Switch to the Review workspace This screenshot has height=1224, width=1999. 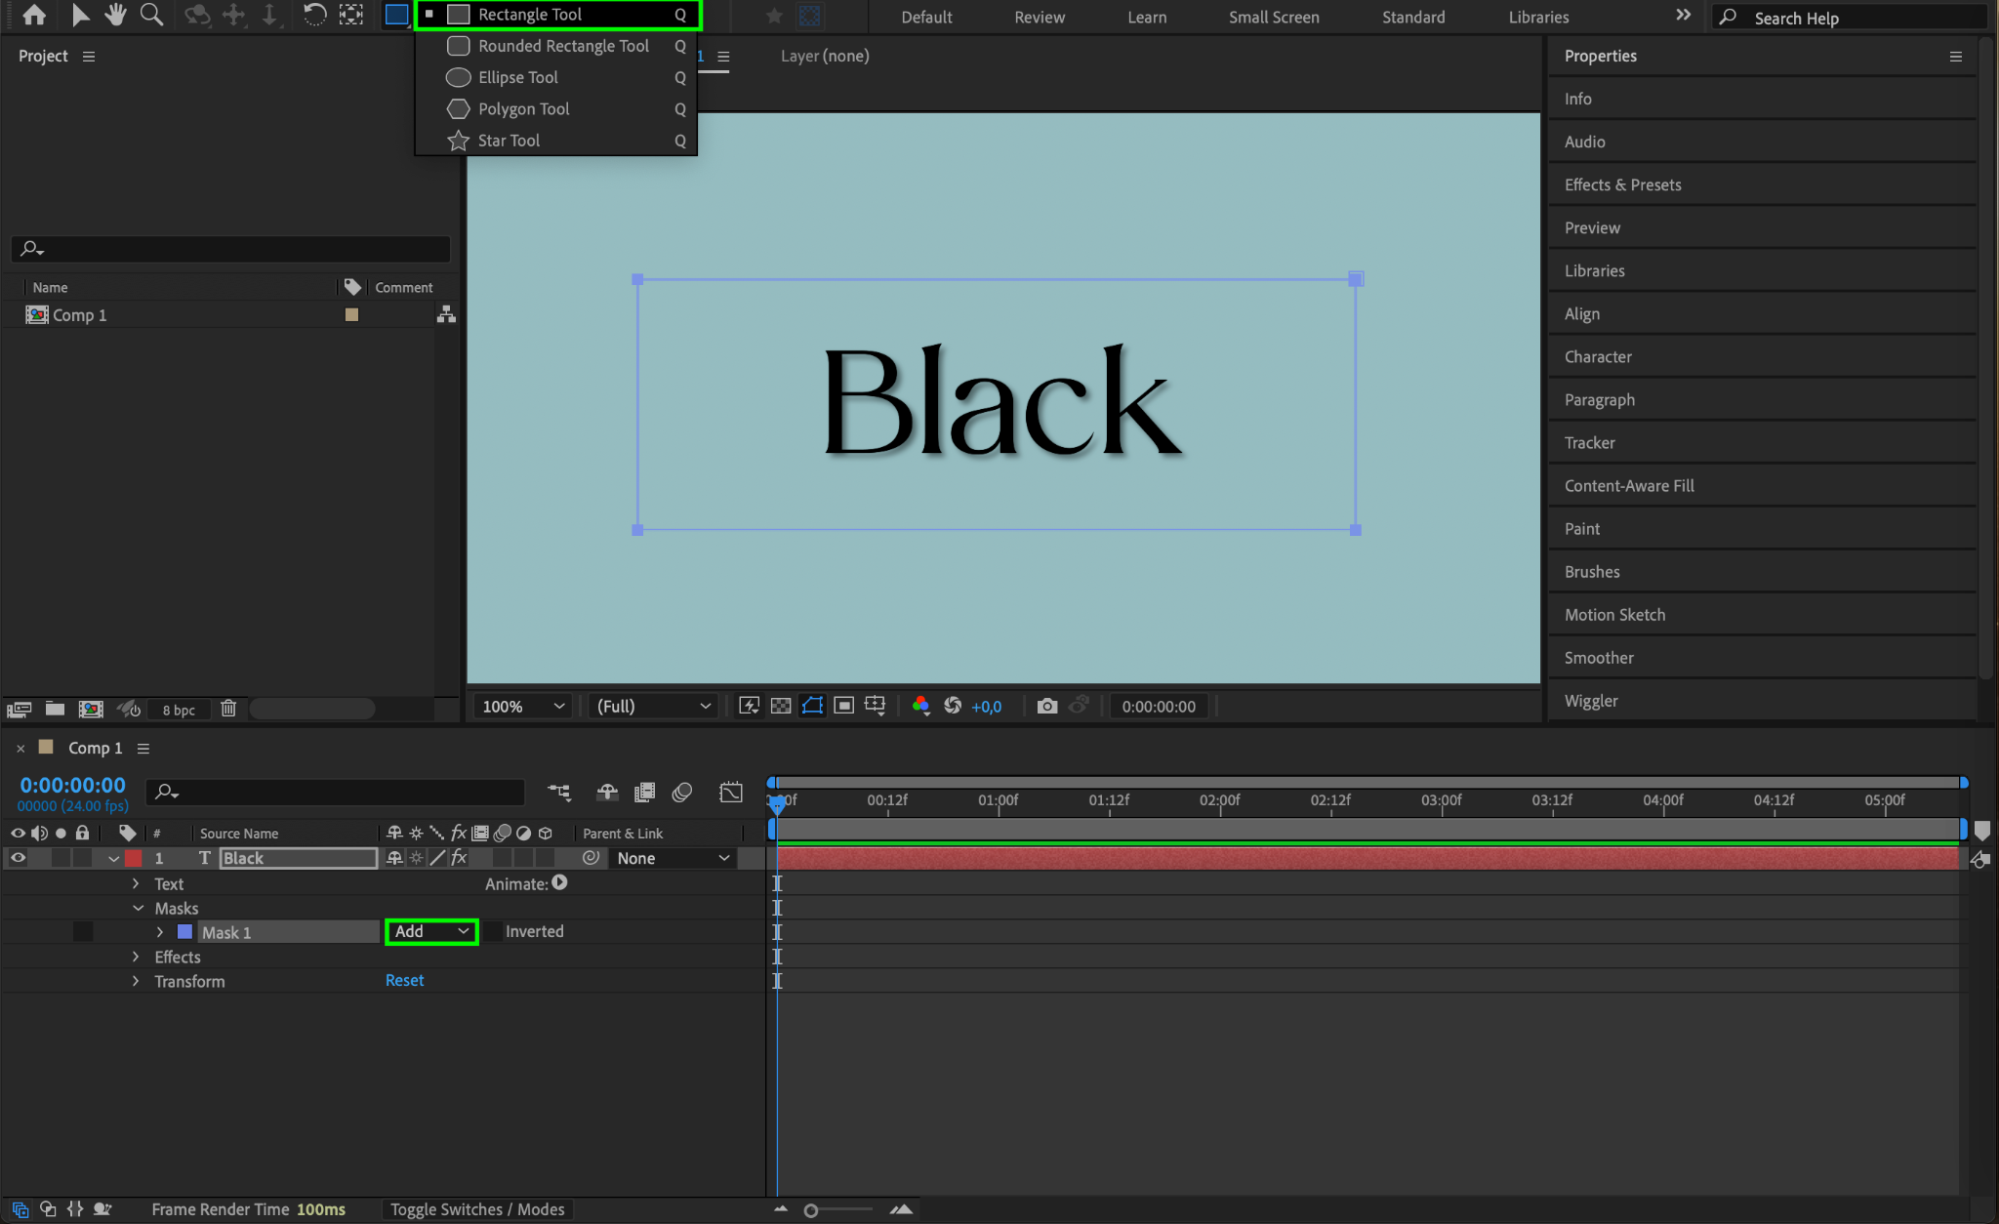(x=1039, y=17)
